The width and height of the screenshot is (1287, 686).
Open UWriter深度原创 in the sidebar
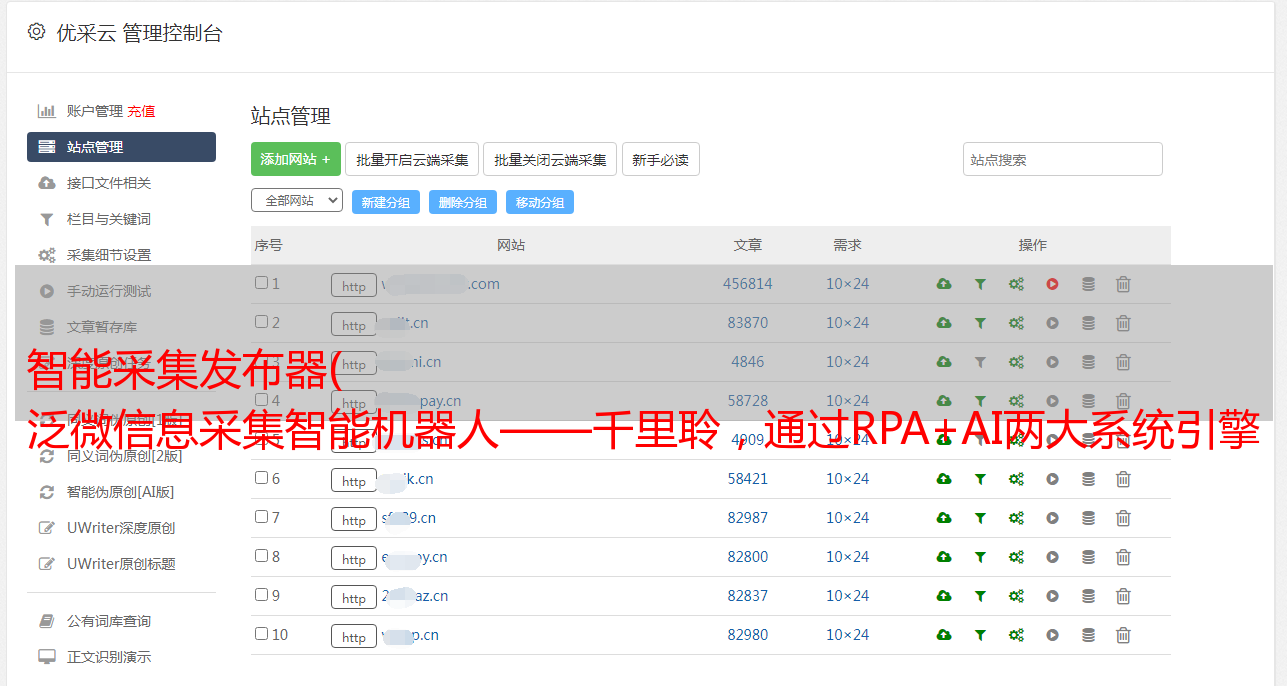coord(121,528)
